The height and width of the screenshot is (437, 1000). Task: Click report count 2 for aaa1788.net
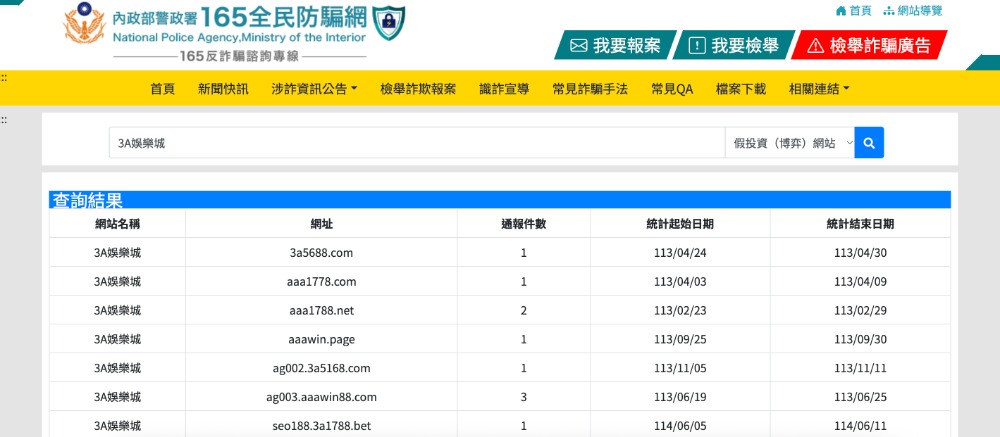pyautogui.click(x=524, y=311)
